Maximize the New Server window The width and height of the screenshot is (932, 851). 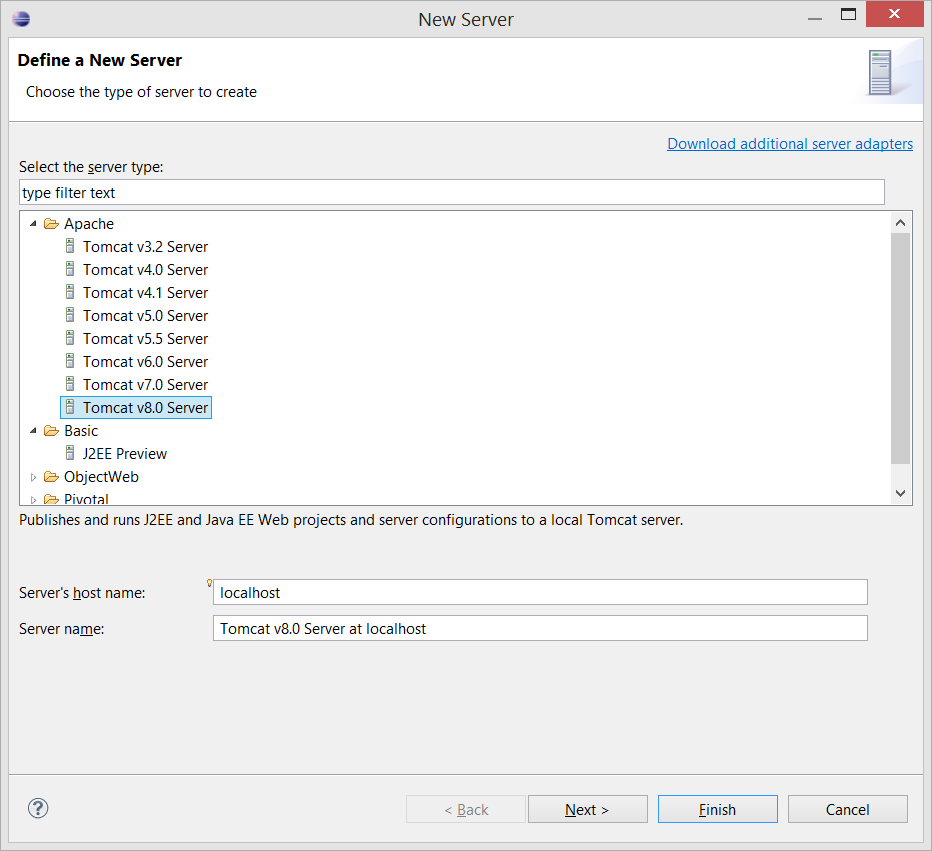[x=848, y=14]
